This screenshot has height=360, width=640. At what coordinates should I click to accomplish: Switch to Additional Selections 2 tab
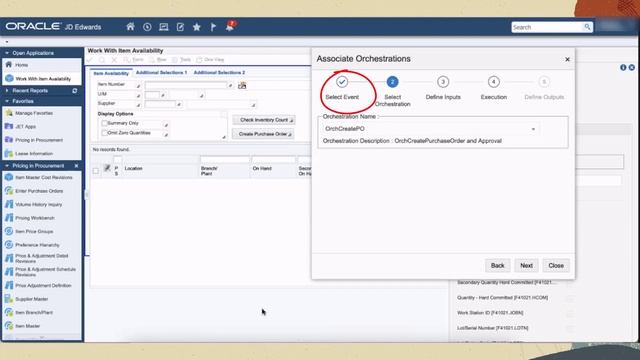[x=219, y=73]
